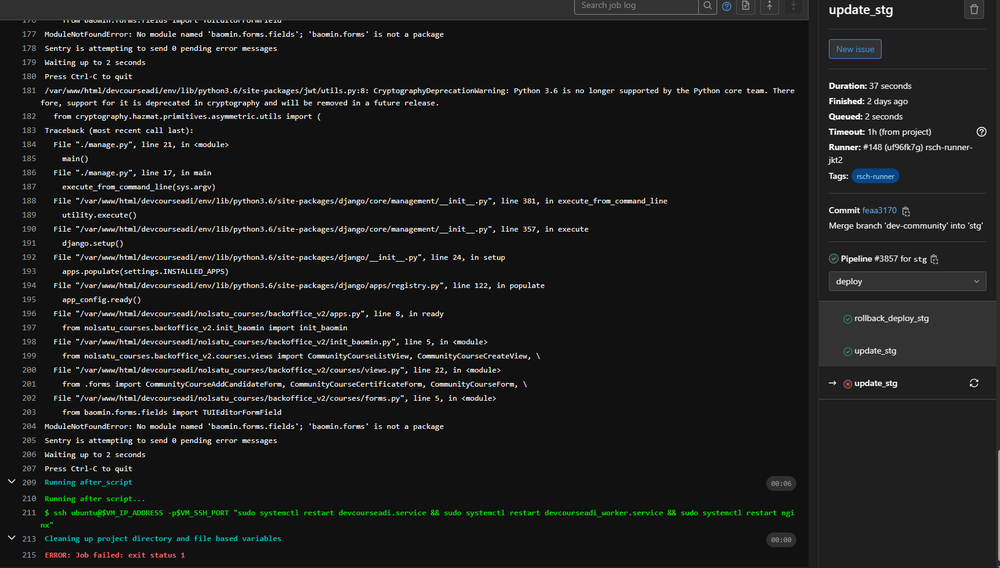Click 'Press Ctrl-C to quit' on line 207
1000x568 pixels.
point(88,469)
